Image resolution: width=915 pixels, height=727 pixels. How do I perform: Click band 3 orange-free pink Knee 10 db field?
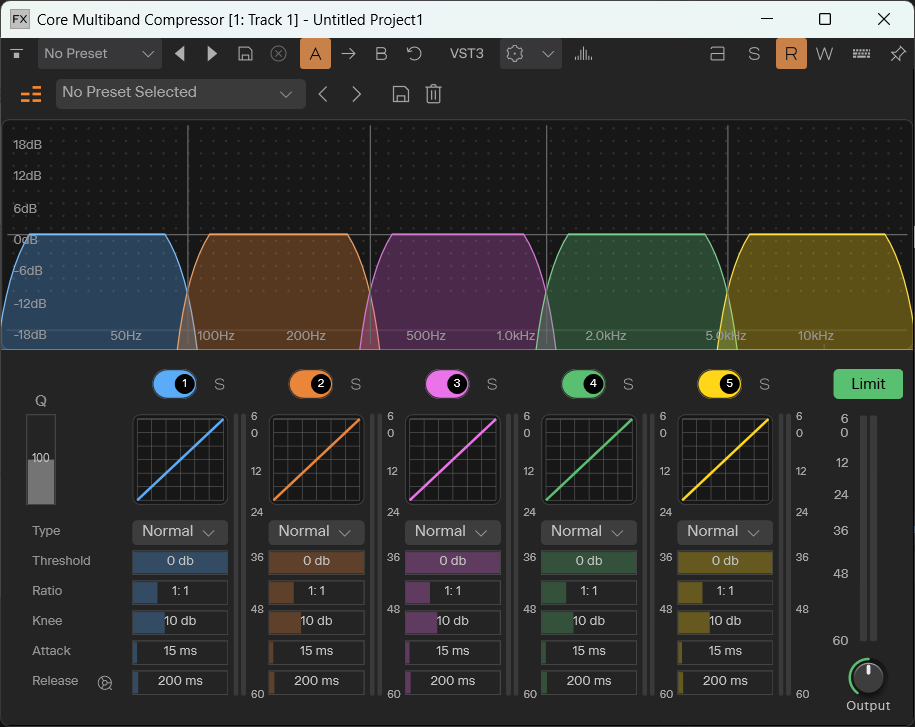(x=452, y=622)
